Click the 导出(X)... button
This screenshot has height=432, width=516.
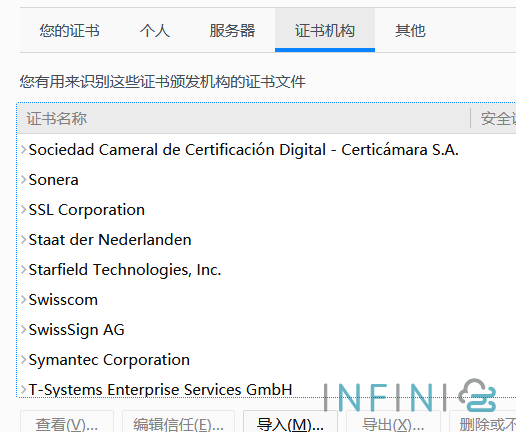(393, 422)
